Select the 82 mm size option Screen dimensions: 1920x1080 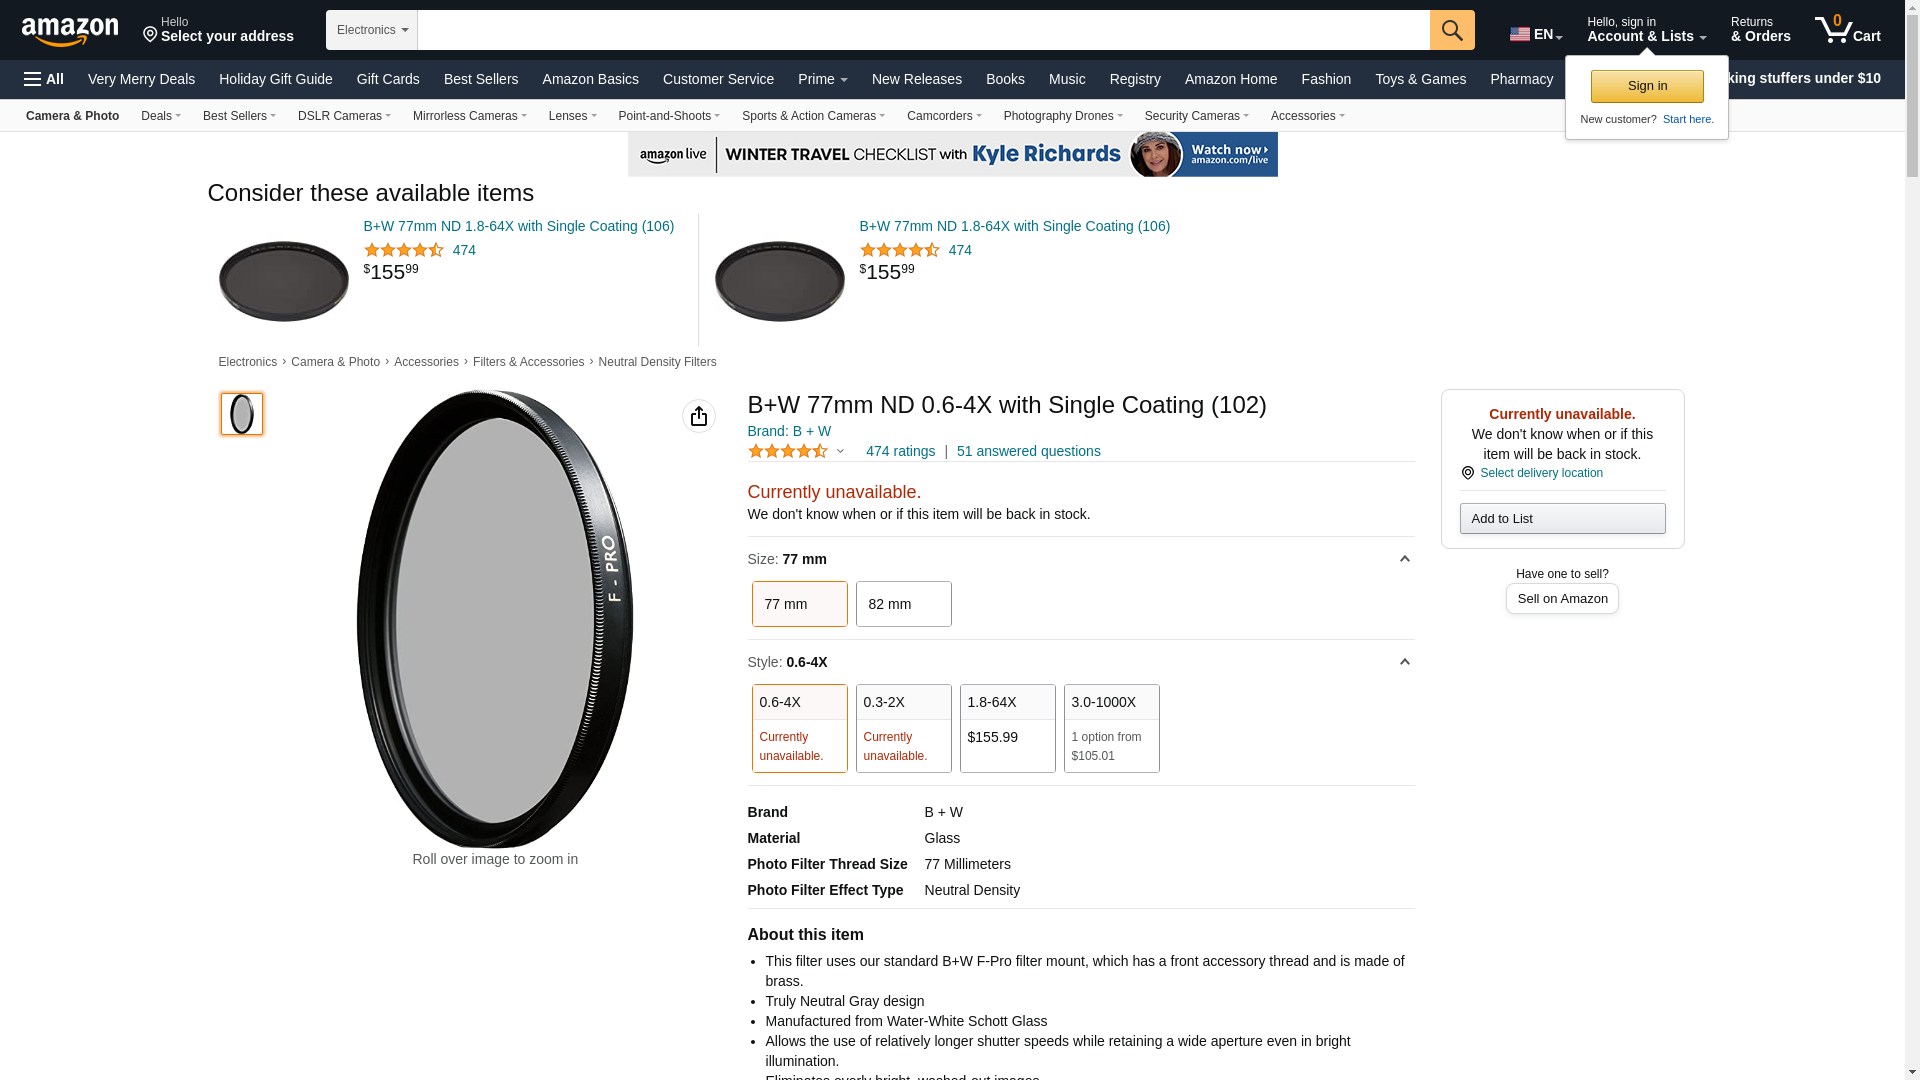coord(903,604)
